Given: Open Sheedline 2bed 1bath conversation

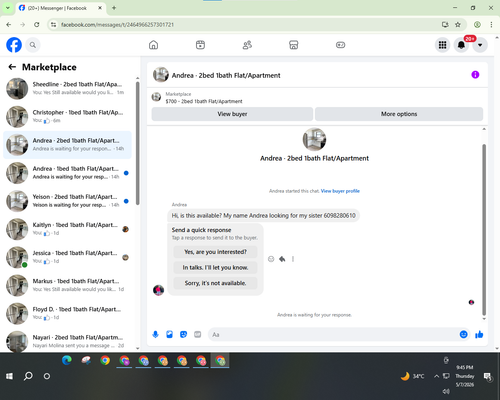Looking at the screenshot, I should 67,89.
